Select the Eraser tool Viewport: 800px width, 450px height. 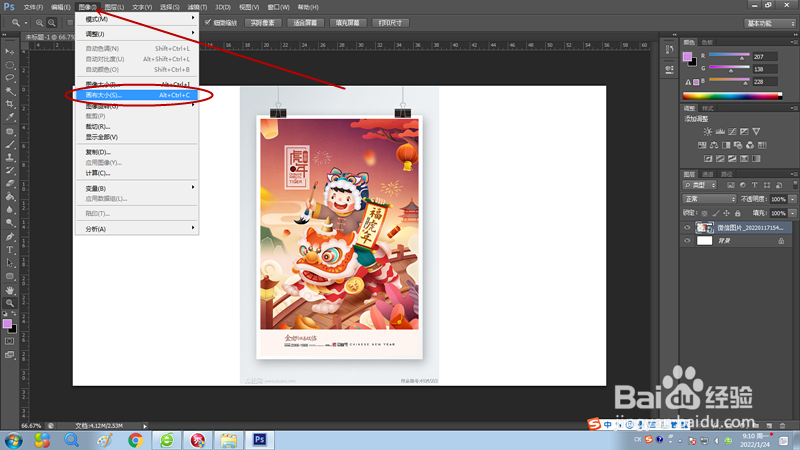pos(10,184)
